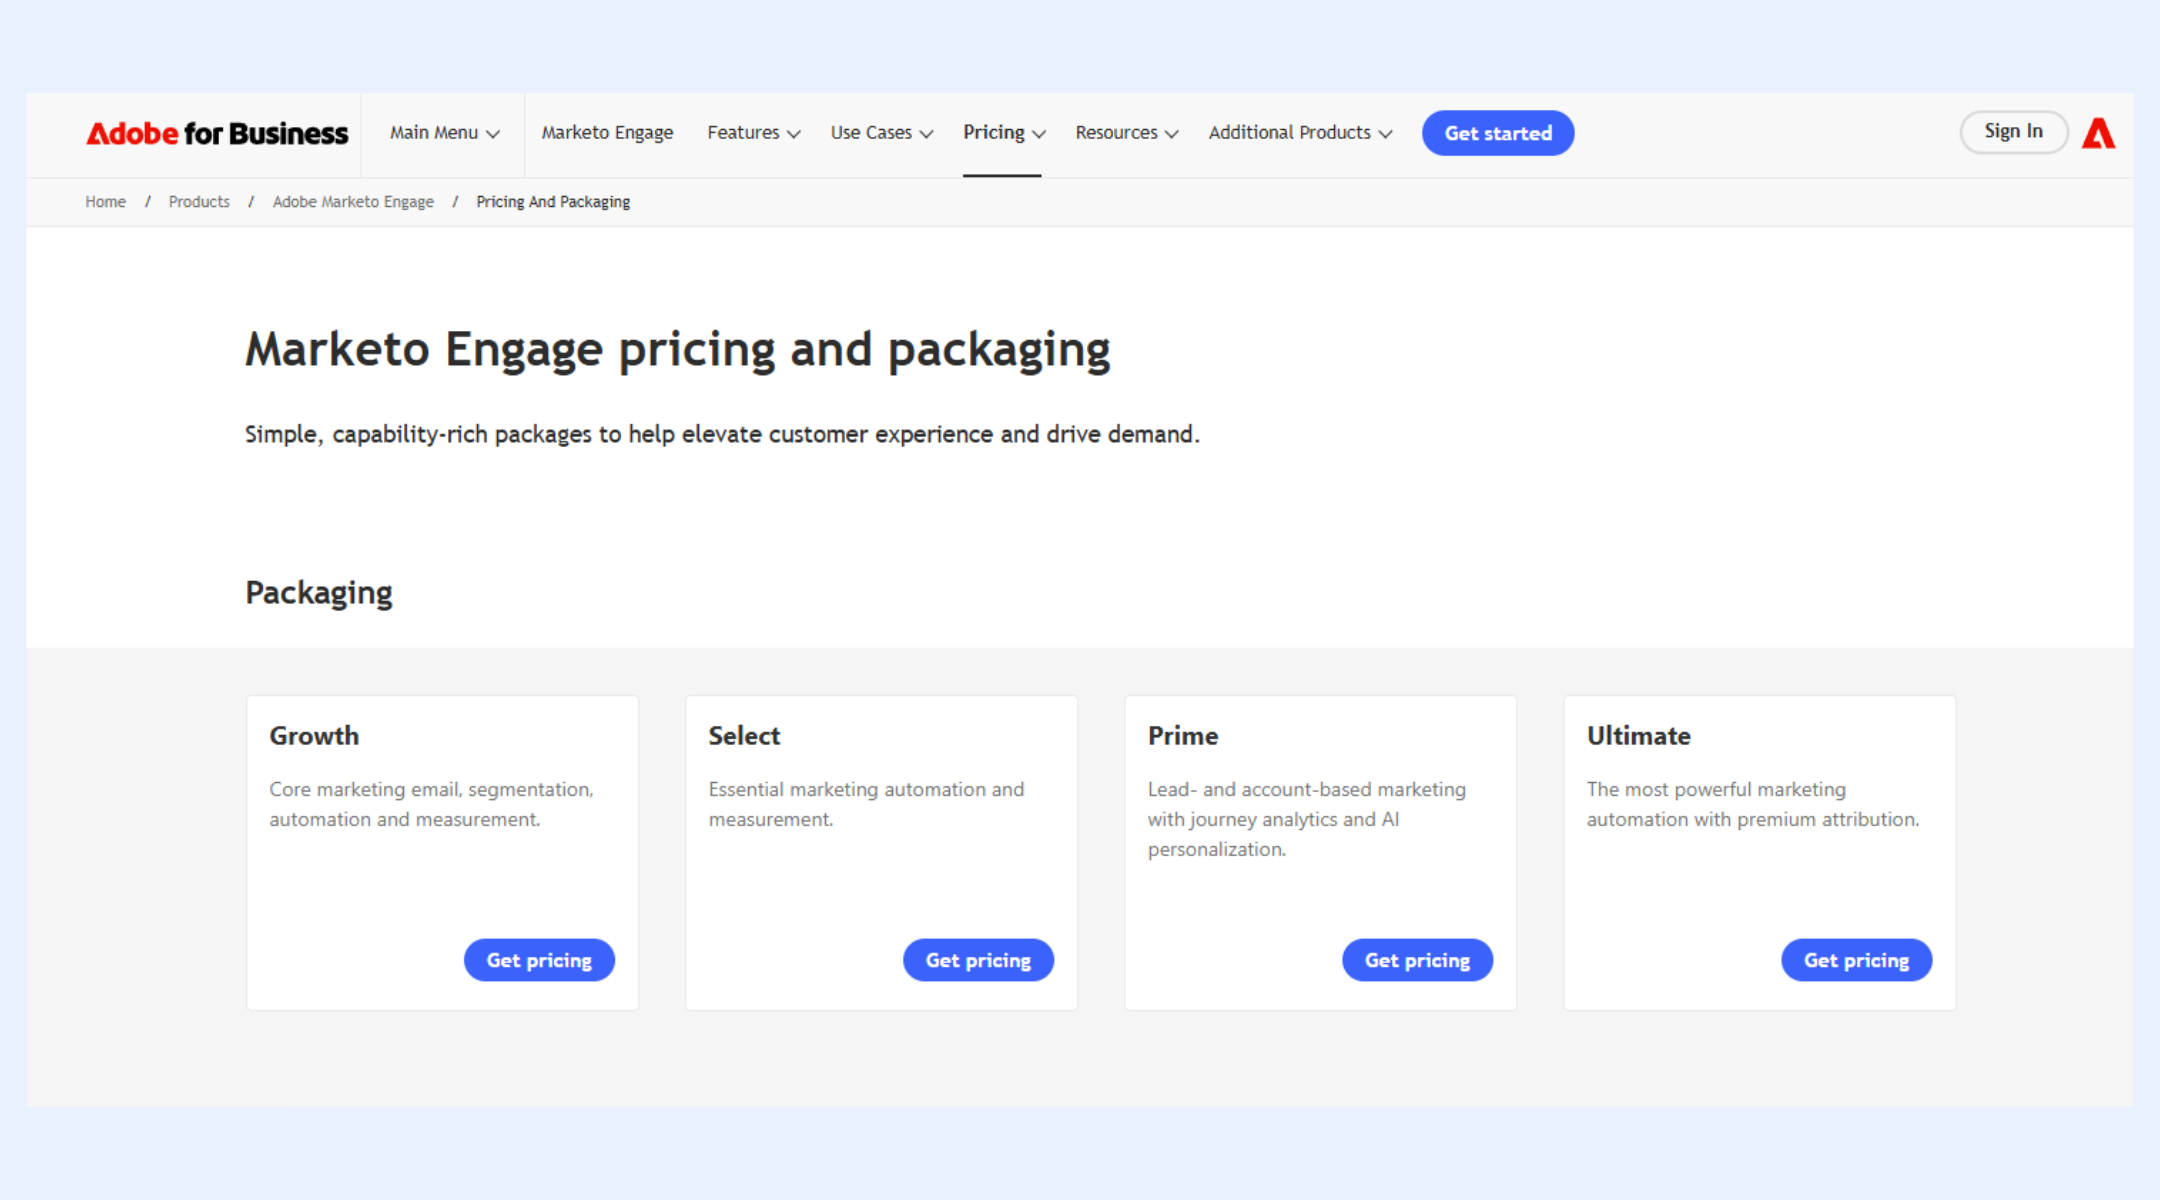The width and height of the screenshot is (2160, 1200).
Task: Open the Products breadcrumb link
Action: 199,202
